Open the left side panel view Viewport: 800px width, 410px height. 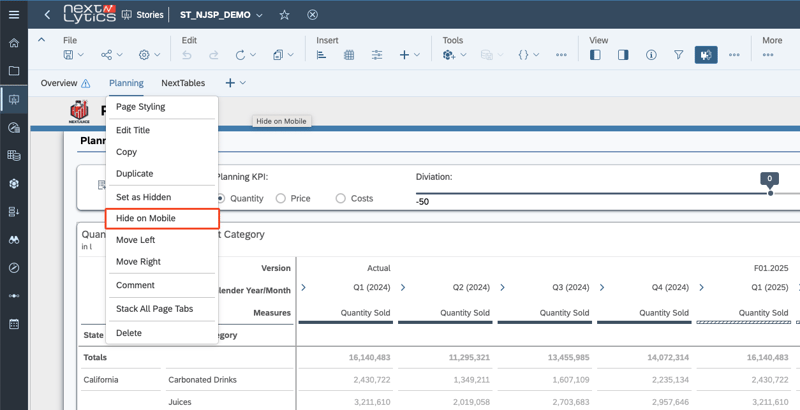coord(595,55)
